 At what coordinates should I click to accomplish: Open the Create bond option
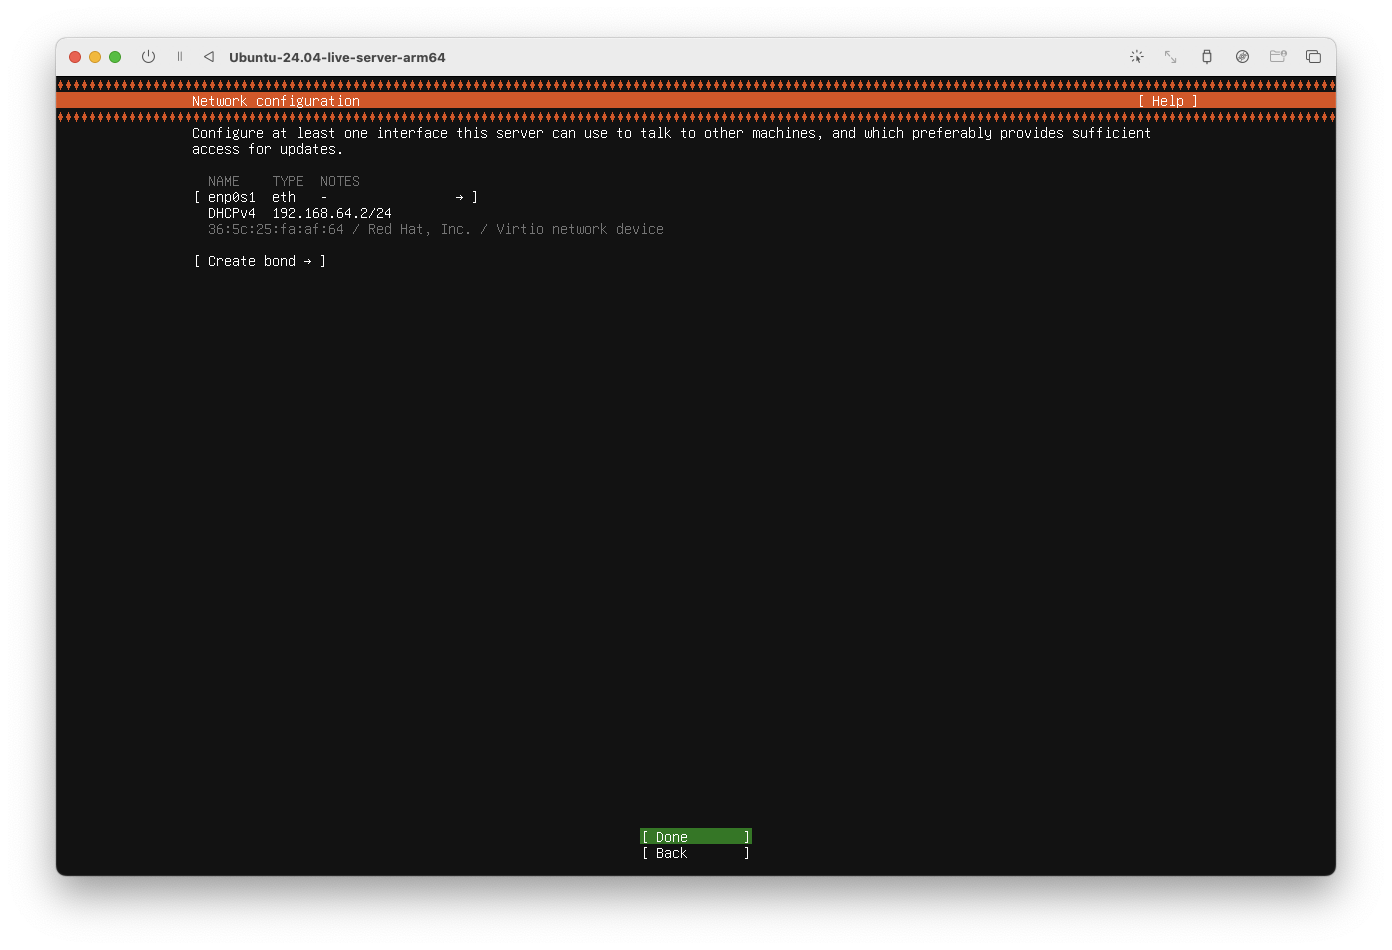(260, 261)
